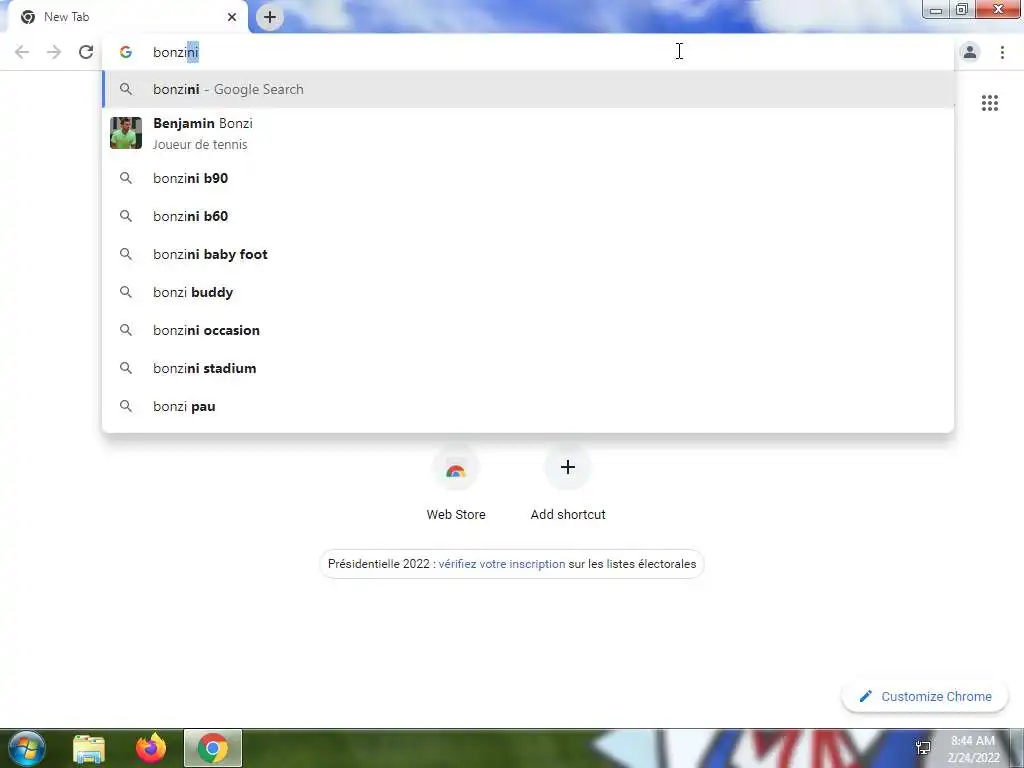Viewport: 1024px width, 768px height.
Task: Open the Windows Start menu
Action: tap(26, 748)
